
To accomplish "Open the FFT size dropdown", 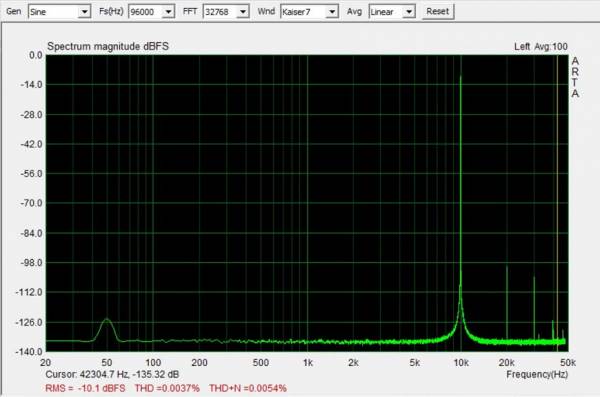I will (x=226, y=12).
